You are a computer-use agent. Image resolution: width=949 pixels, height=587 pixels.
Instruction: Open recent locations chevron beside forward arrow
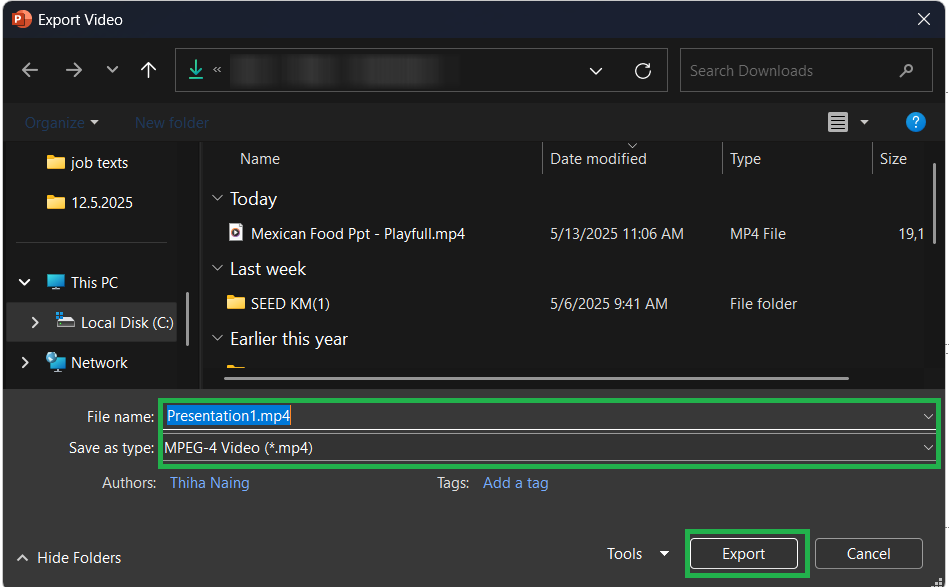(112, 70)
